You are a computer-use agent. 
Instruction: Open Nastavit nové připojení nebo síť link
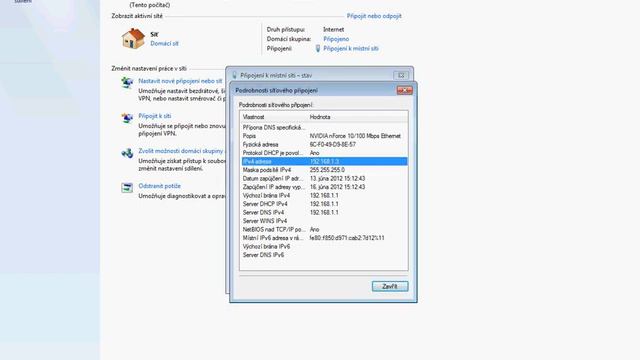(180, 81)
